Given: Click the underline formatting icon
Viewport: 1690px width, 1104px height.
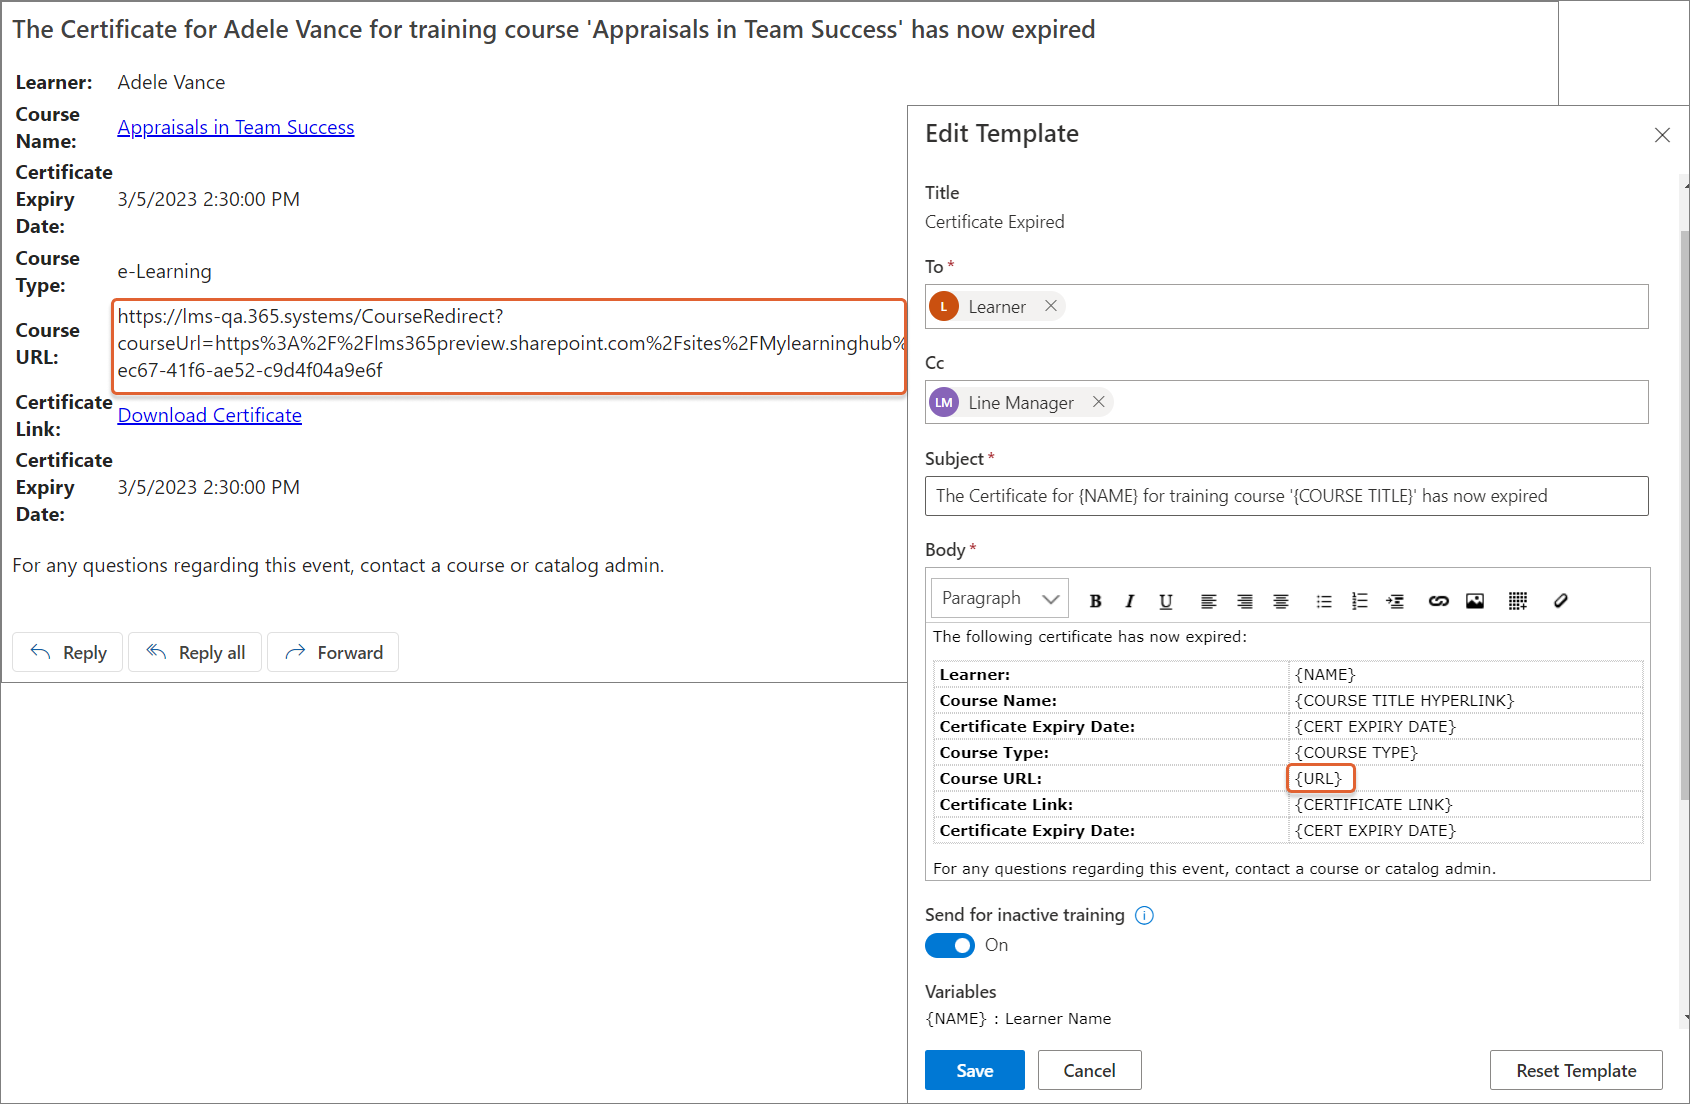Looking at the screenshot, I should 1165,601.
